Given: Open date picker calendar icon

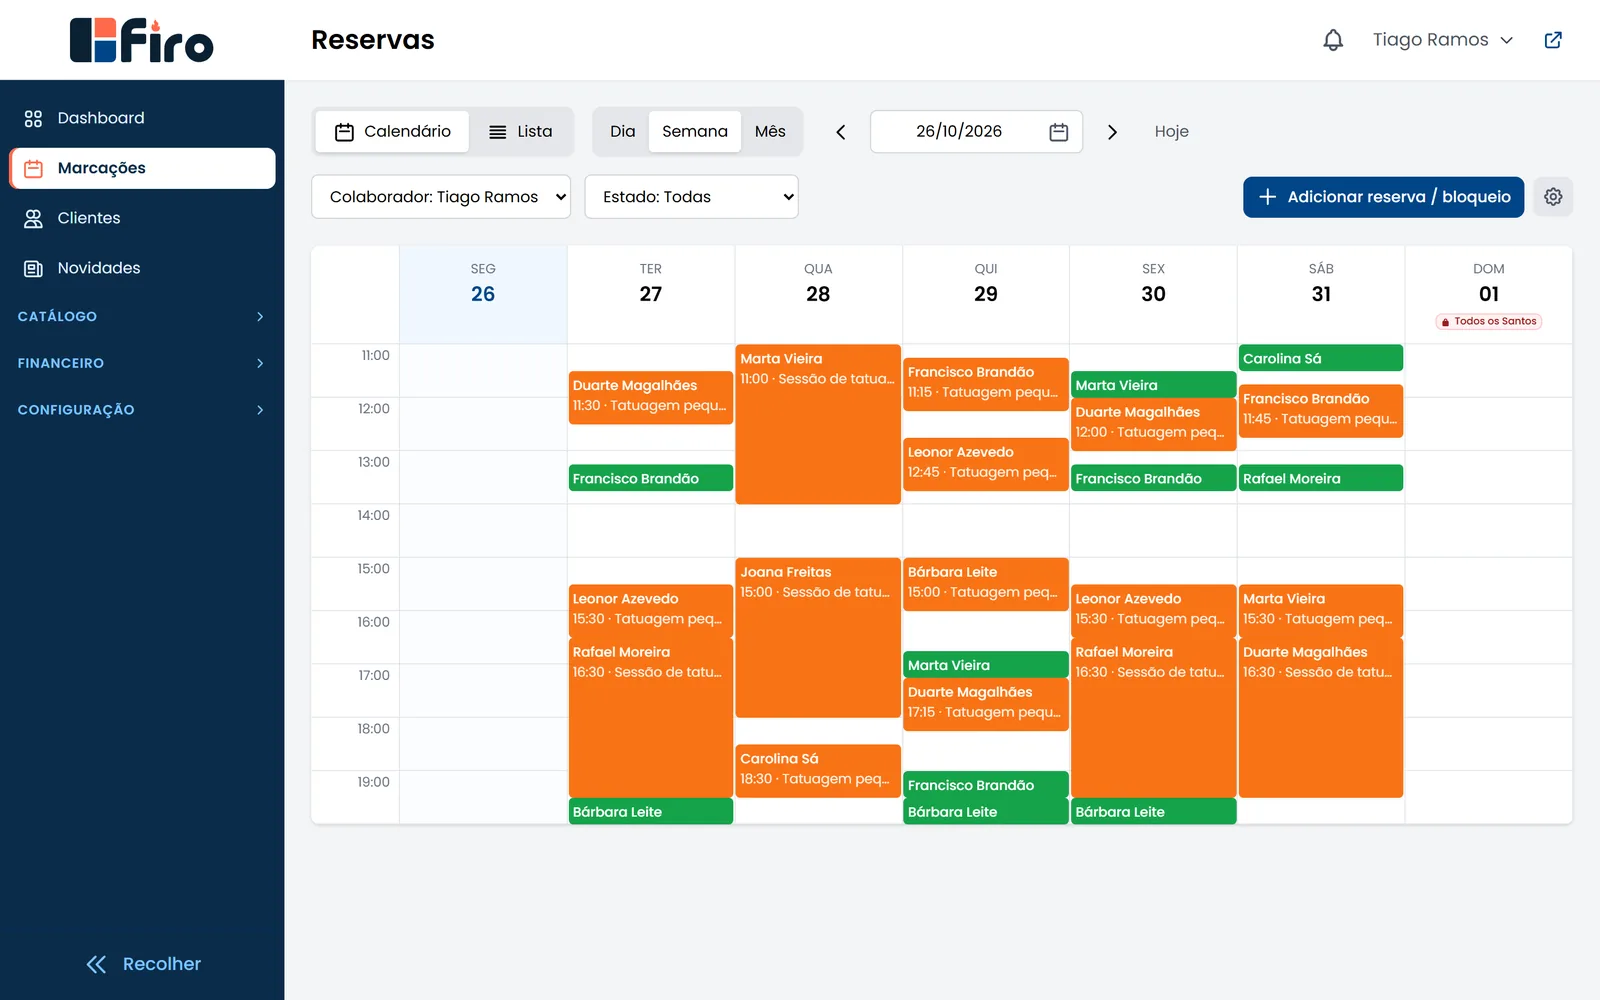Looking at the screenshot, I should [1059, 132].
